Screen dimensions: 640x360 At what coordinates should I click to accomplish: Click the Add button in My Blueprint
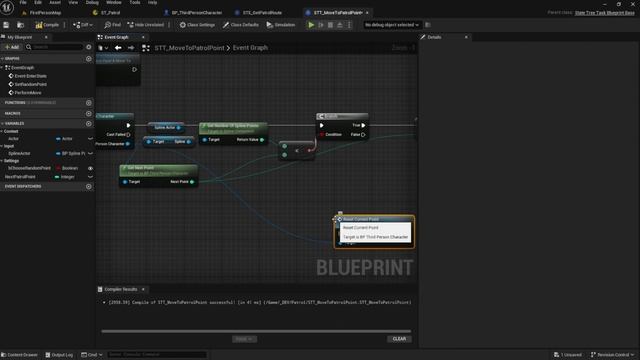click(12, 47)
